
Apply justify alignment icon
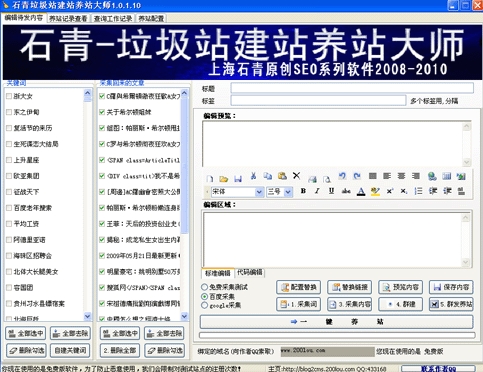click(x=372, y=176)
